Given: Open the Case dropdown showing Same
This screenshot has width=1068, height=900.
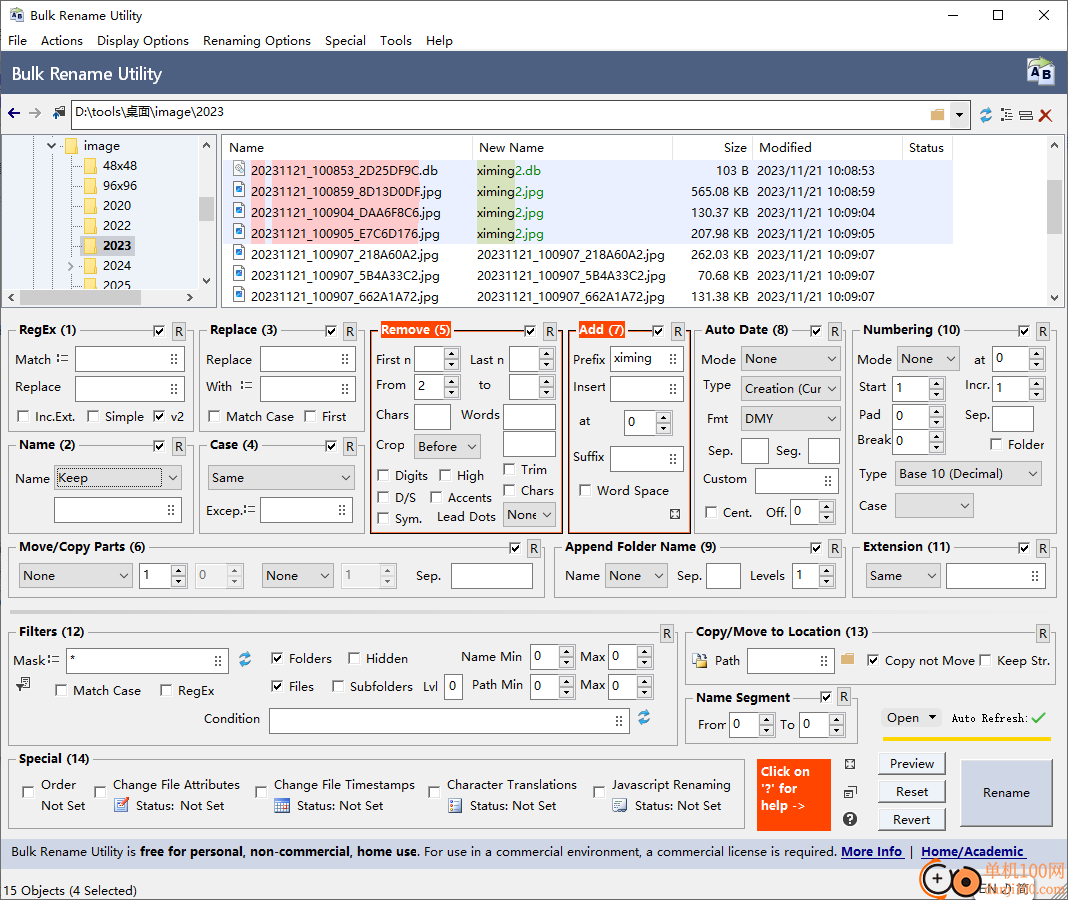Looking at the screenshot, I should pos(281,478).
